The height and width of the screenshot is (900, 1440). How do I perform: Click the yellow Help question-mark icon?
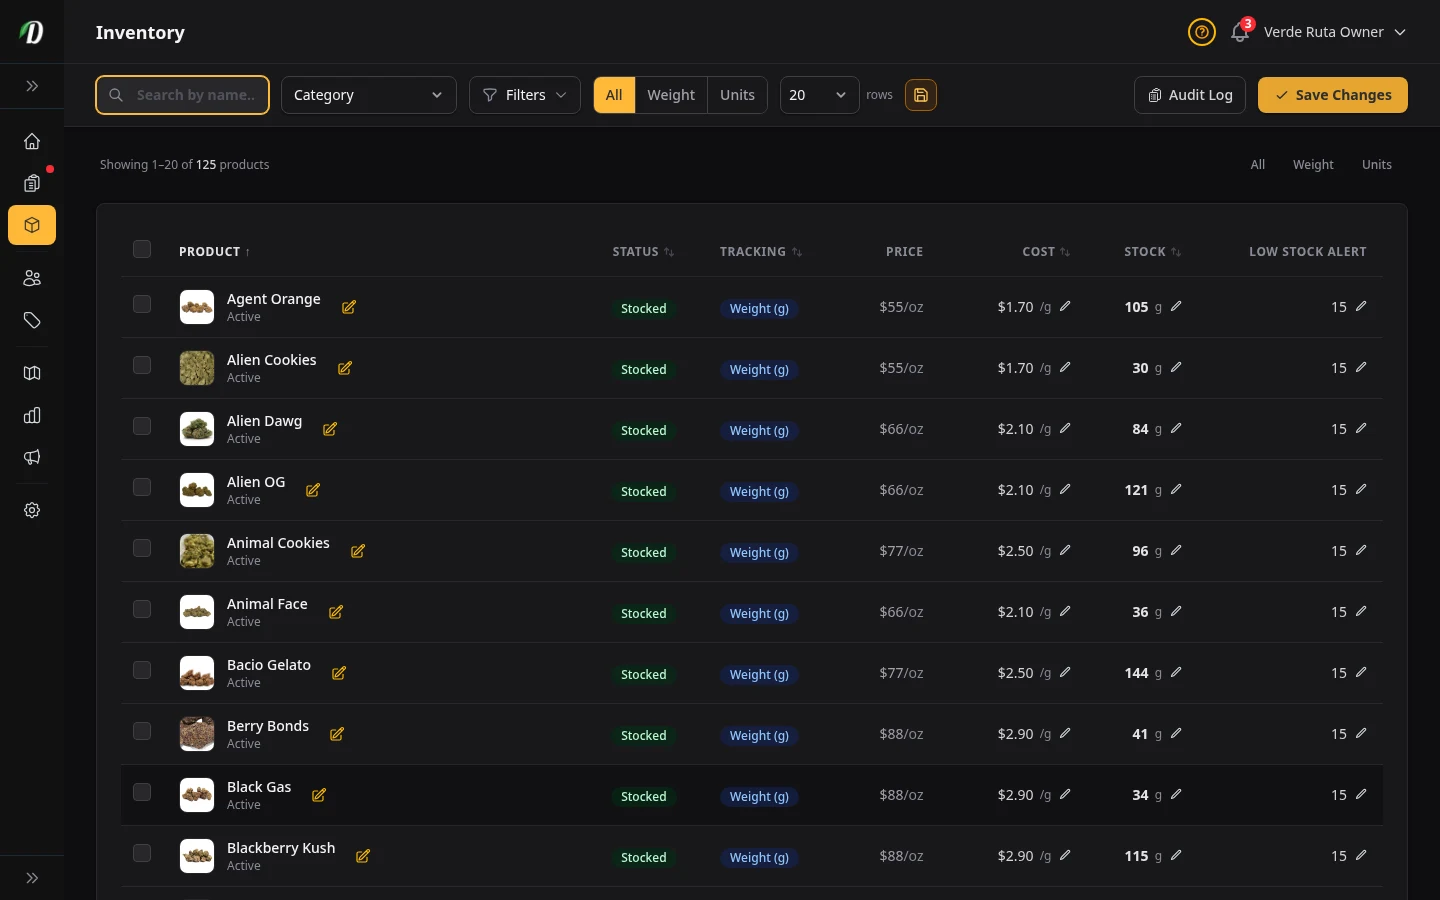[x=1201, y=32]
